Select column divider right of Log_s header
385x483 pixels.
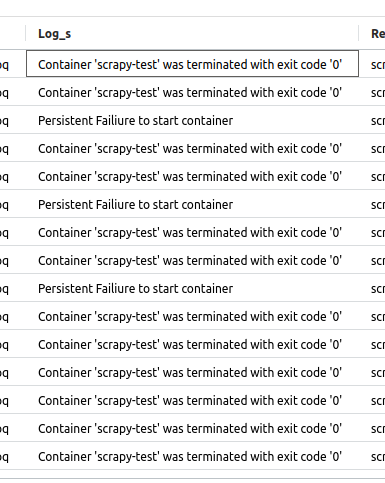click(x=359, y=33)
